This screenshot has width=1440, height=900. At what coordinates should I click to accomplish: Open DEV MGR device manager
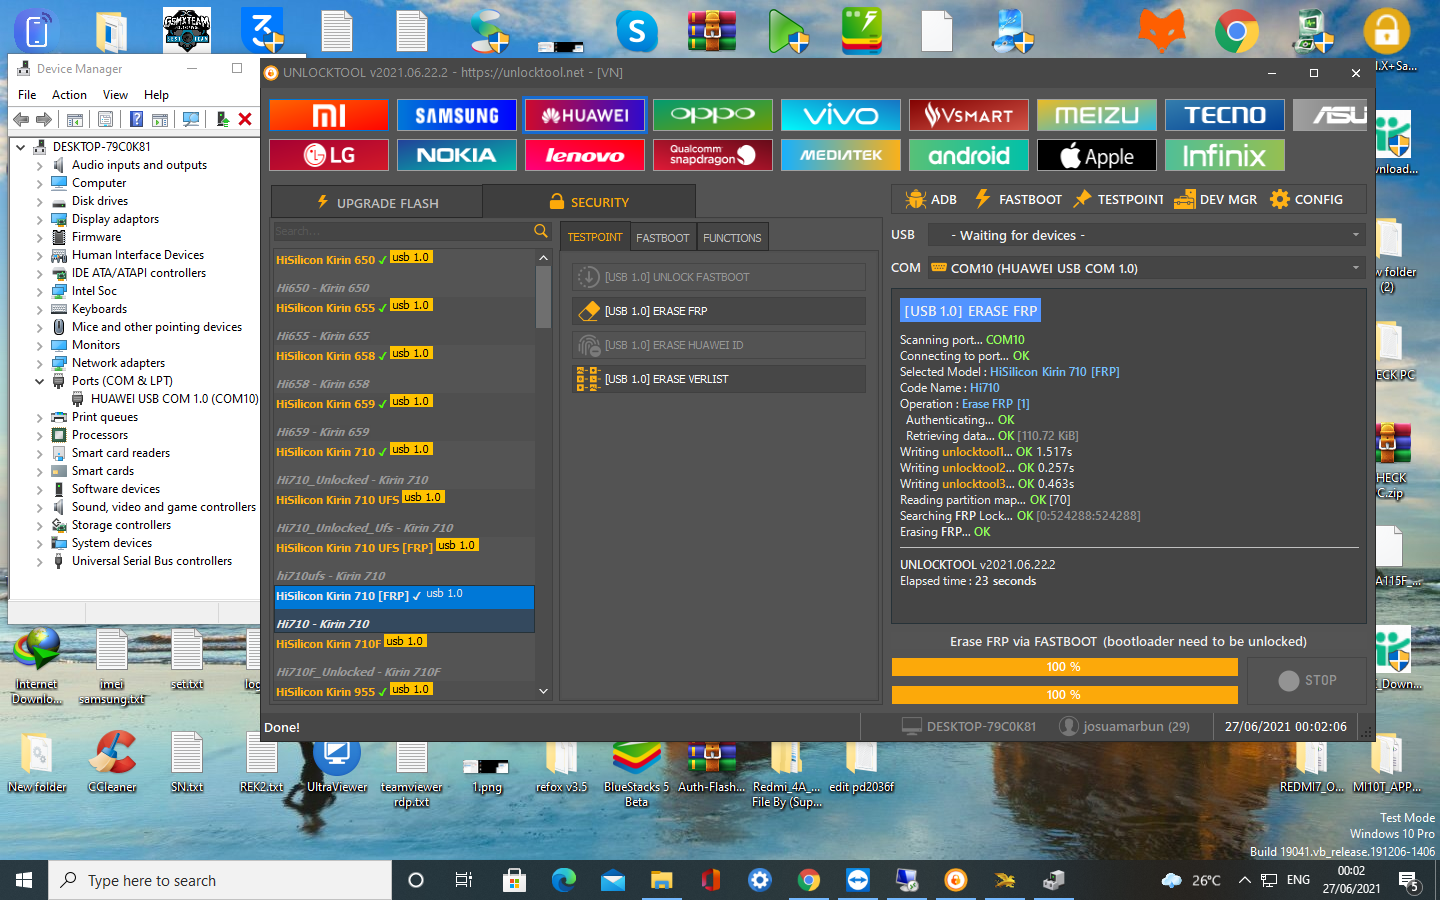(1215, 199)
